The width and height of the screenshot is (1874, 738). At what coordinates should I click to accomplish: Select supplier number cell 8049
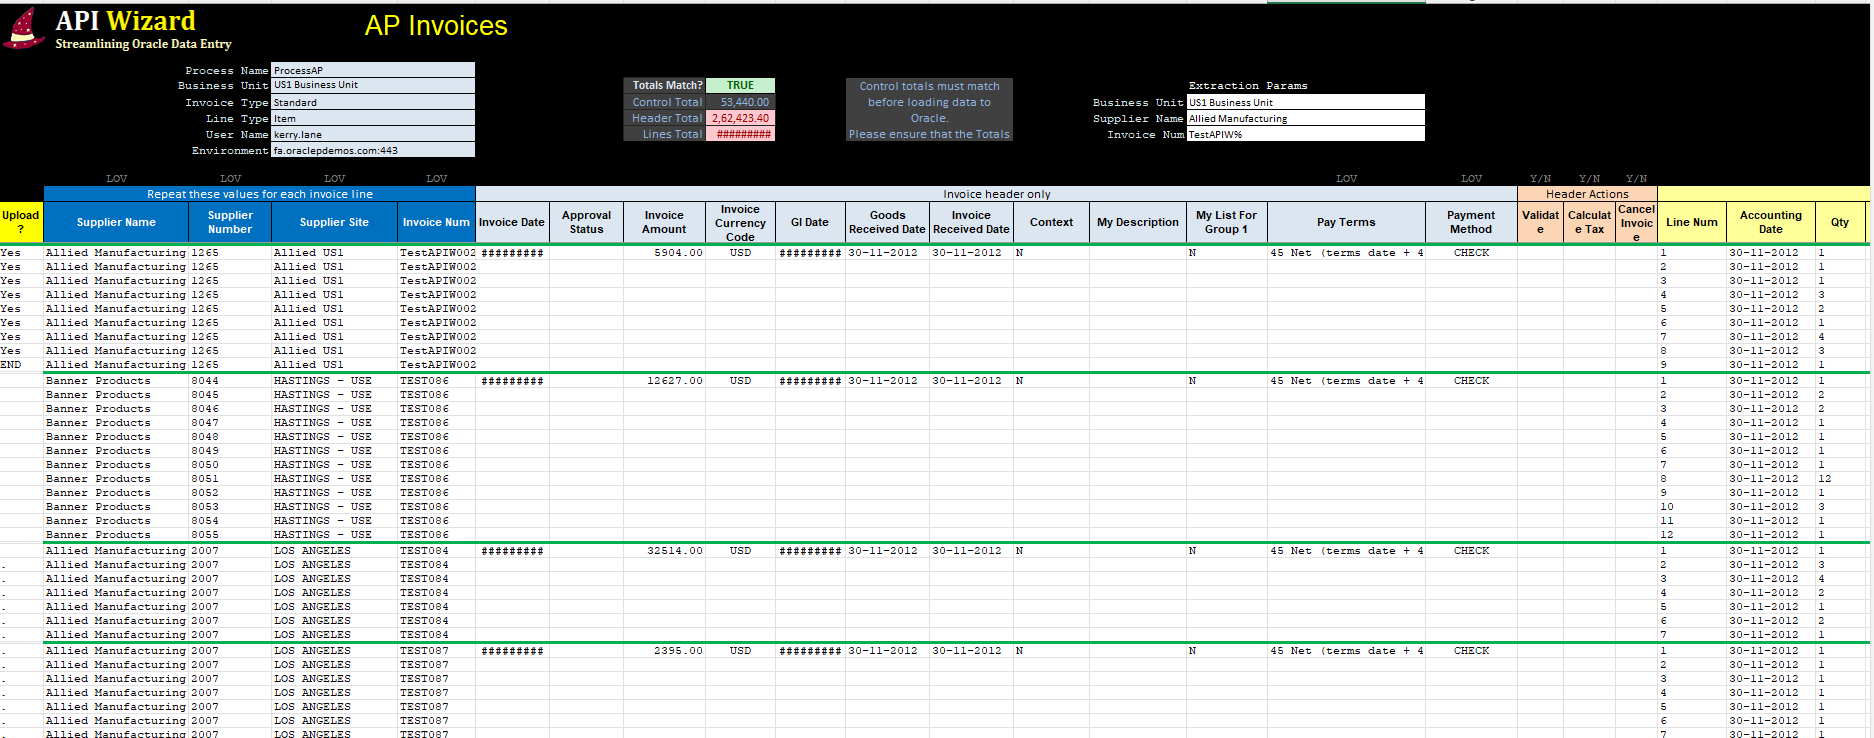pos(230,451)
